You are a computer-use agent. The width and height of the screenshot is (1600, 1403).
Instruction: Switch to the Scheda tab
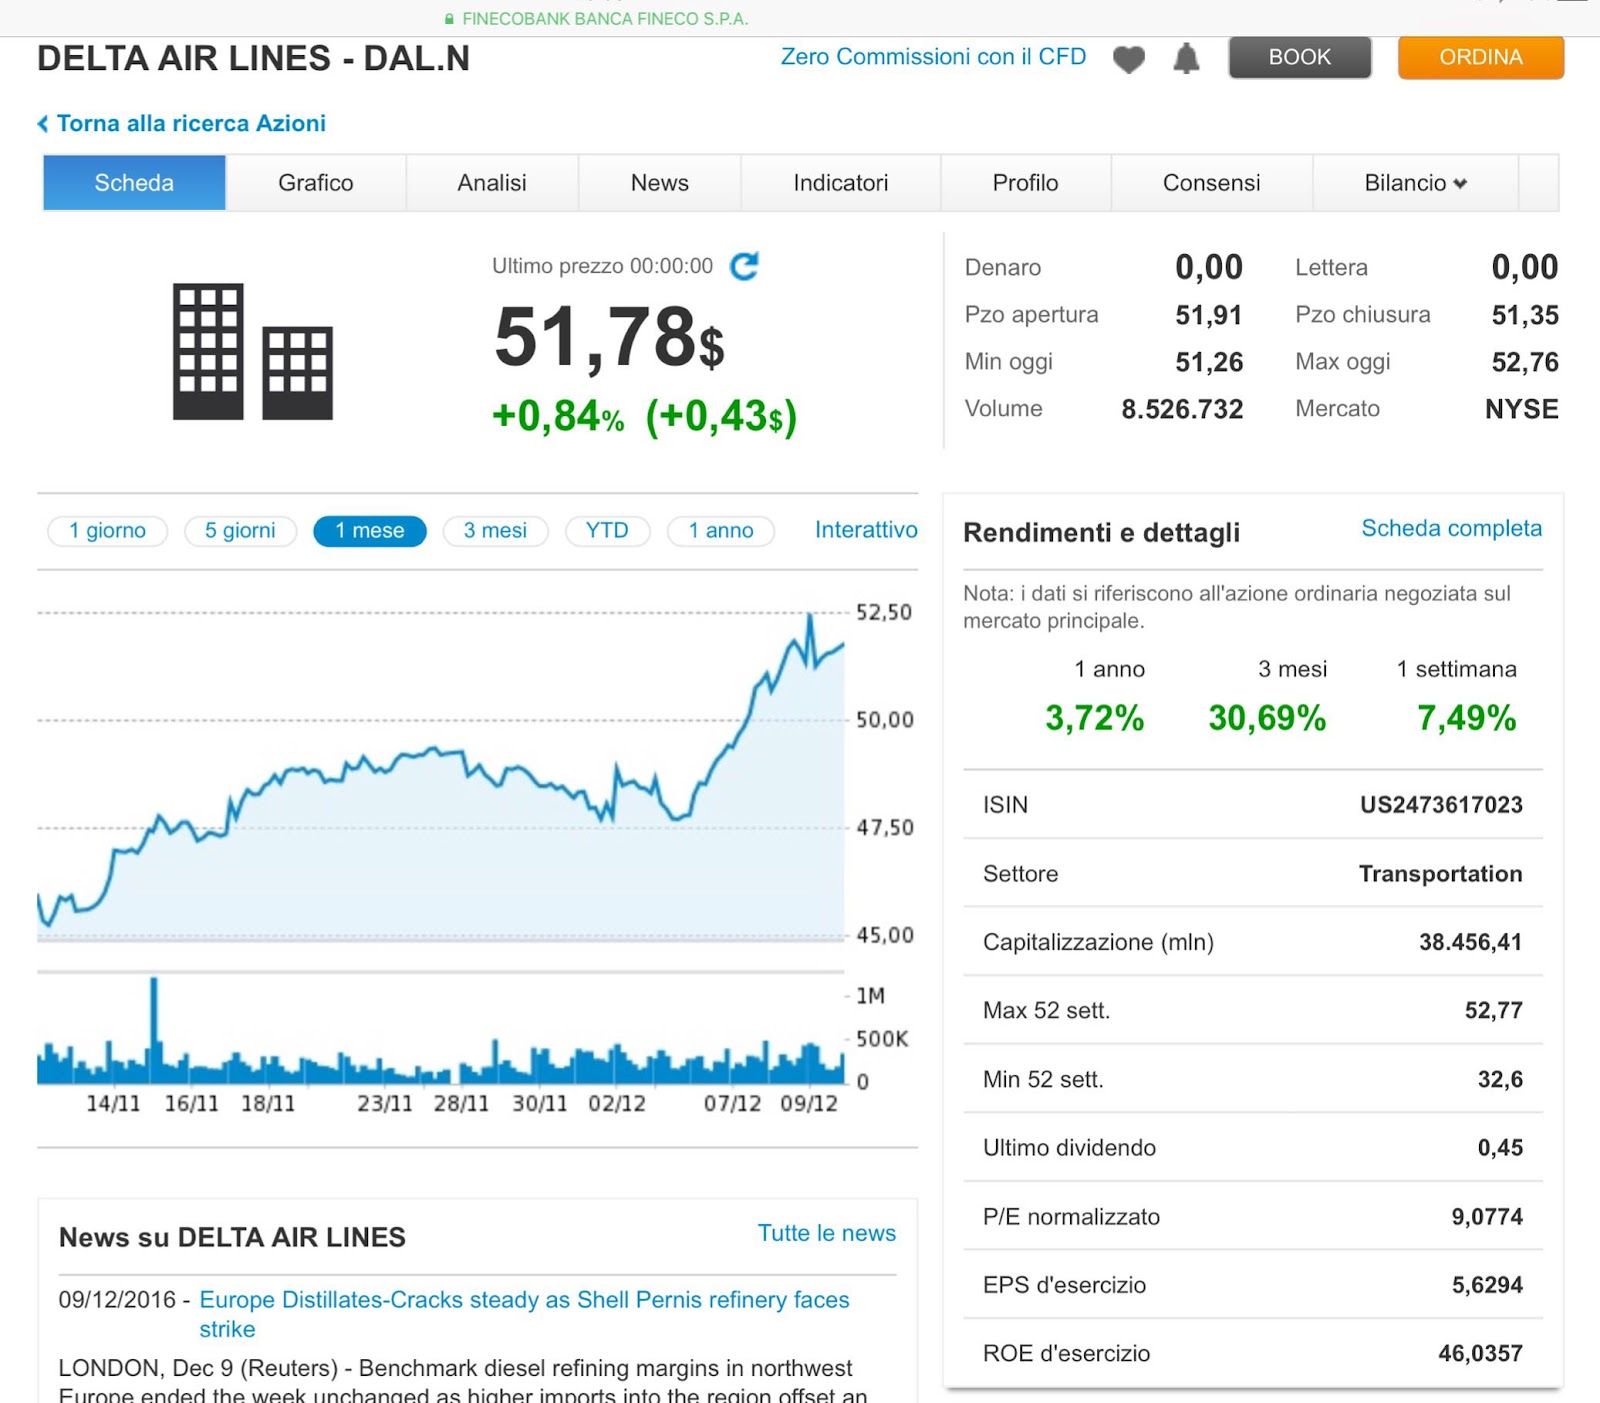134,183
